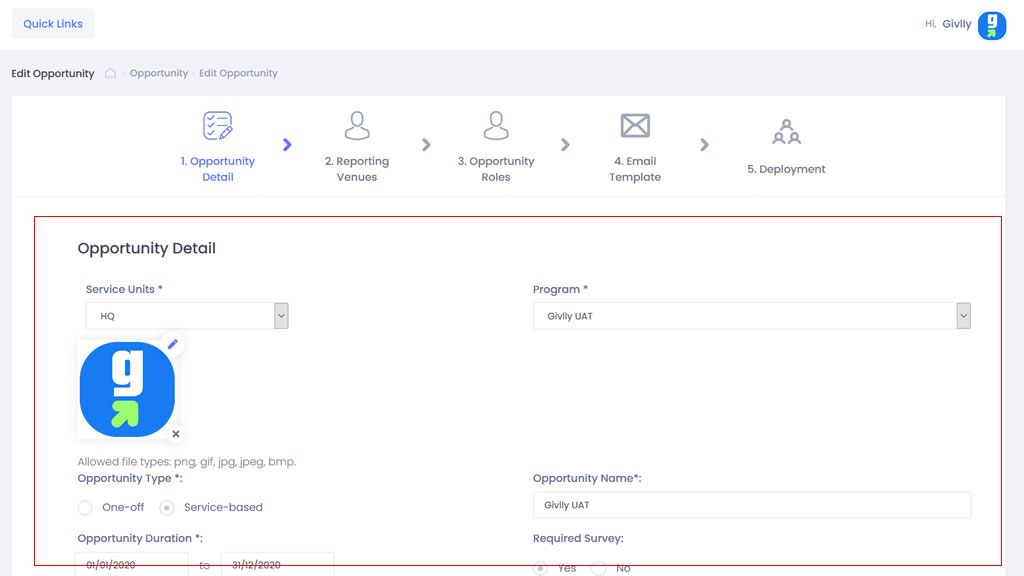This screenshot has height=576, width=1024.
Task: Click the Email Template envelope icon
Action: [635, 126]
